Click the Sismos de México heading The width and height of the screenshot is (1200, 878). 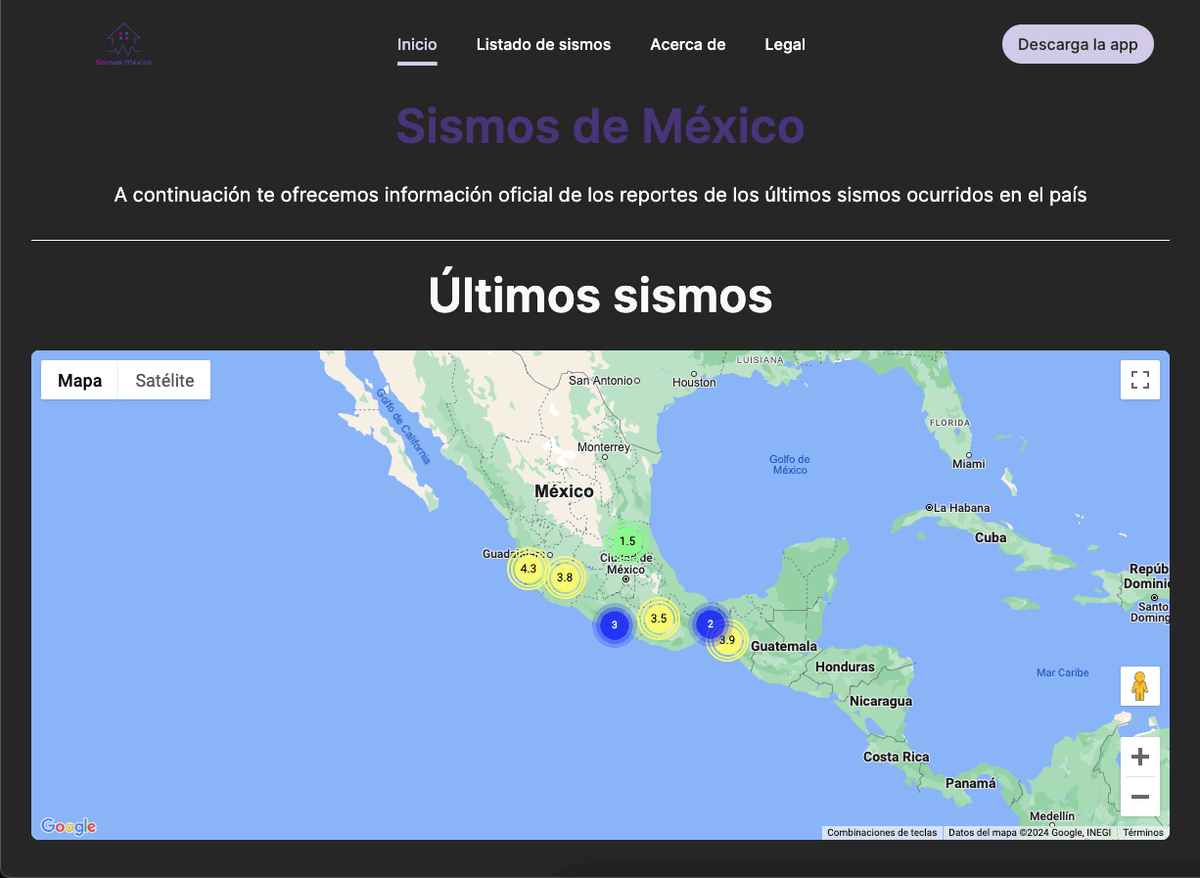[x=600, y=126]
